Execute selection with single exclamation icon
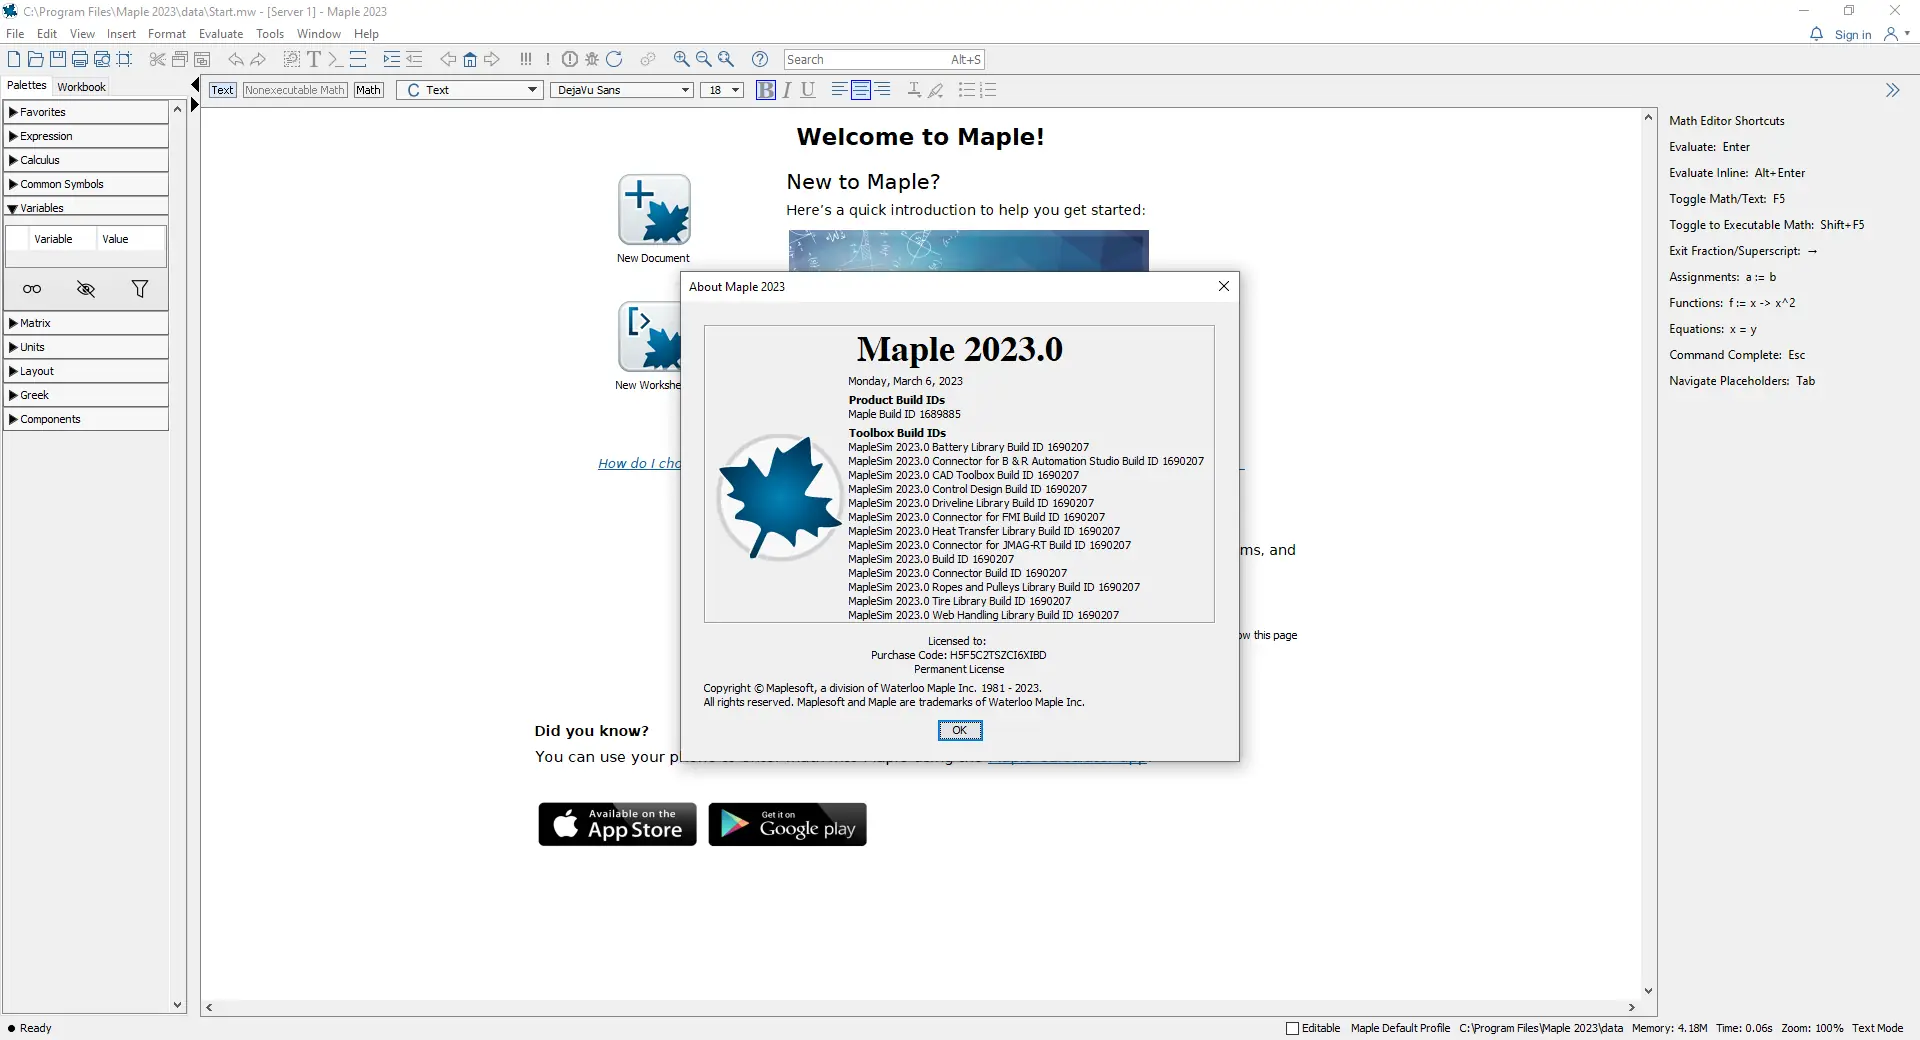The height and width of the screenshot is (1040, 1920). pyautogui.click(x=548, y=60)
